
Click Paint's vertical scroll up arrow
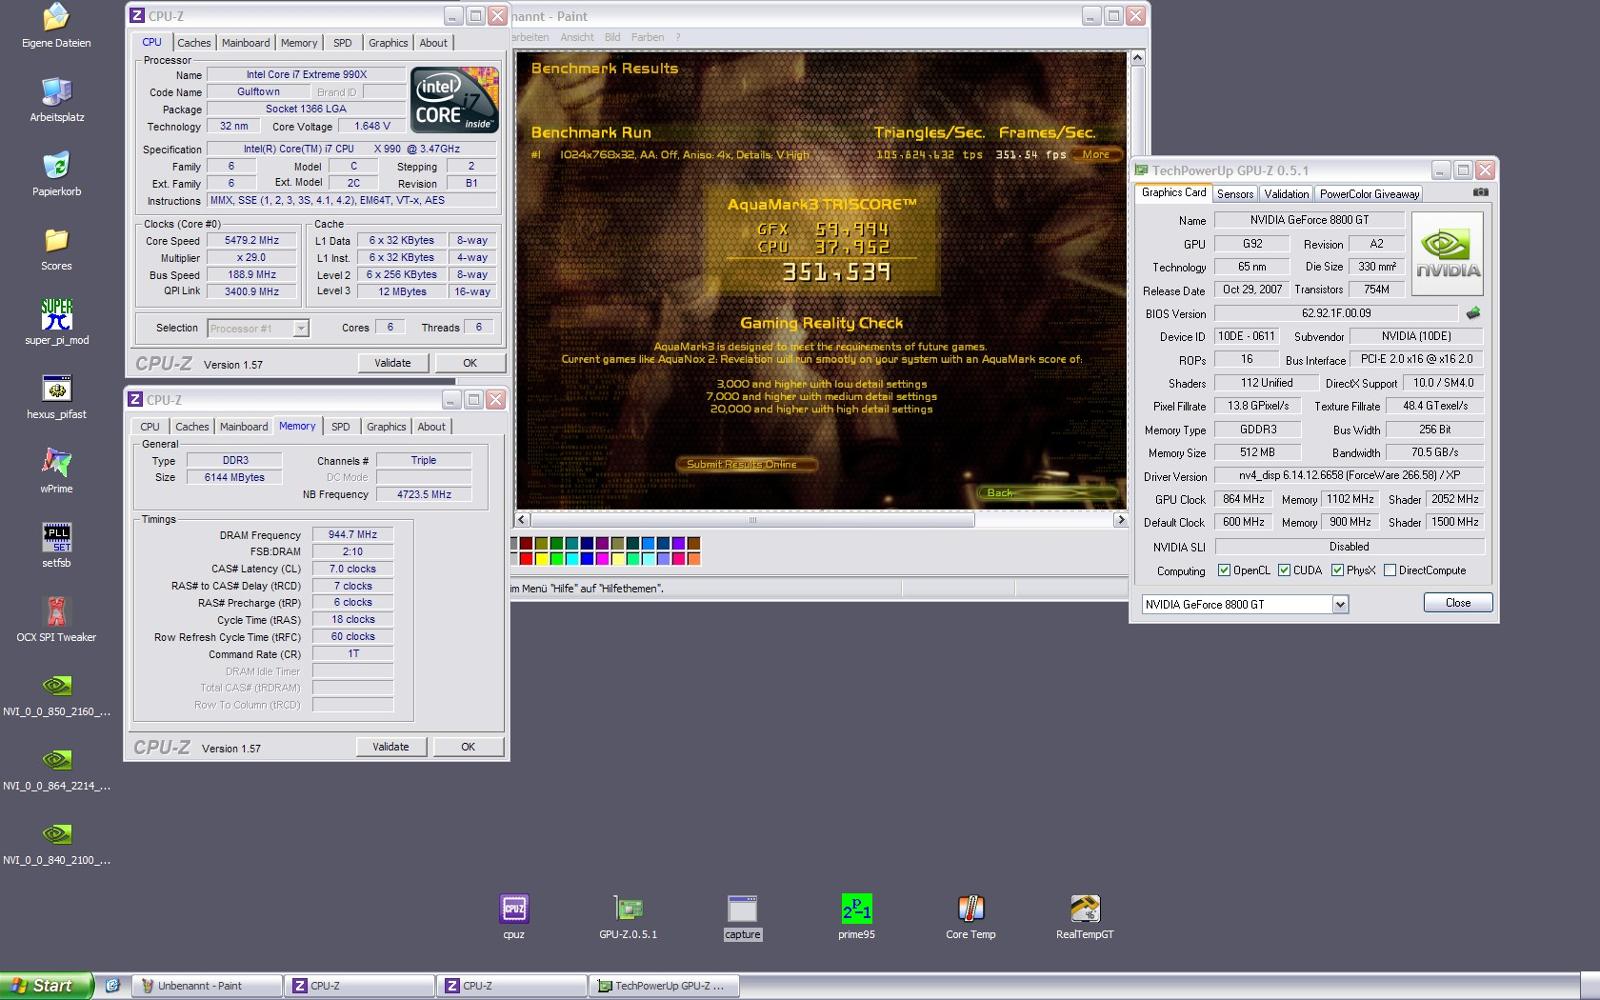(x=1137, y=58)
